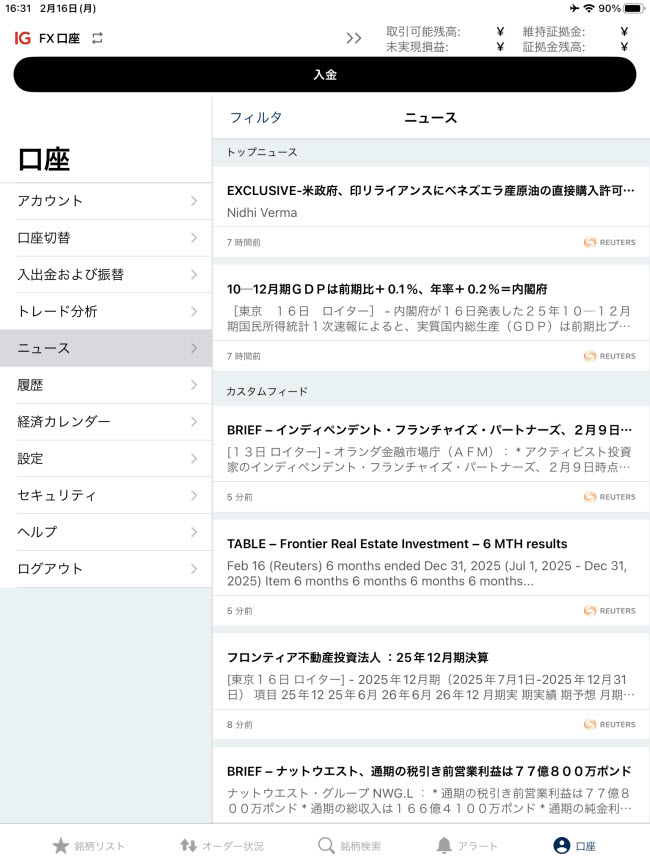The image size is (650, 866).
Task: Open the BRIEF インディペンデント・フランチャイズ article
Action: click(431, 459)
